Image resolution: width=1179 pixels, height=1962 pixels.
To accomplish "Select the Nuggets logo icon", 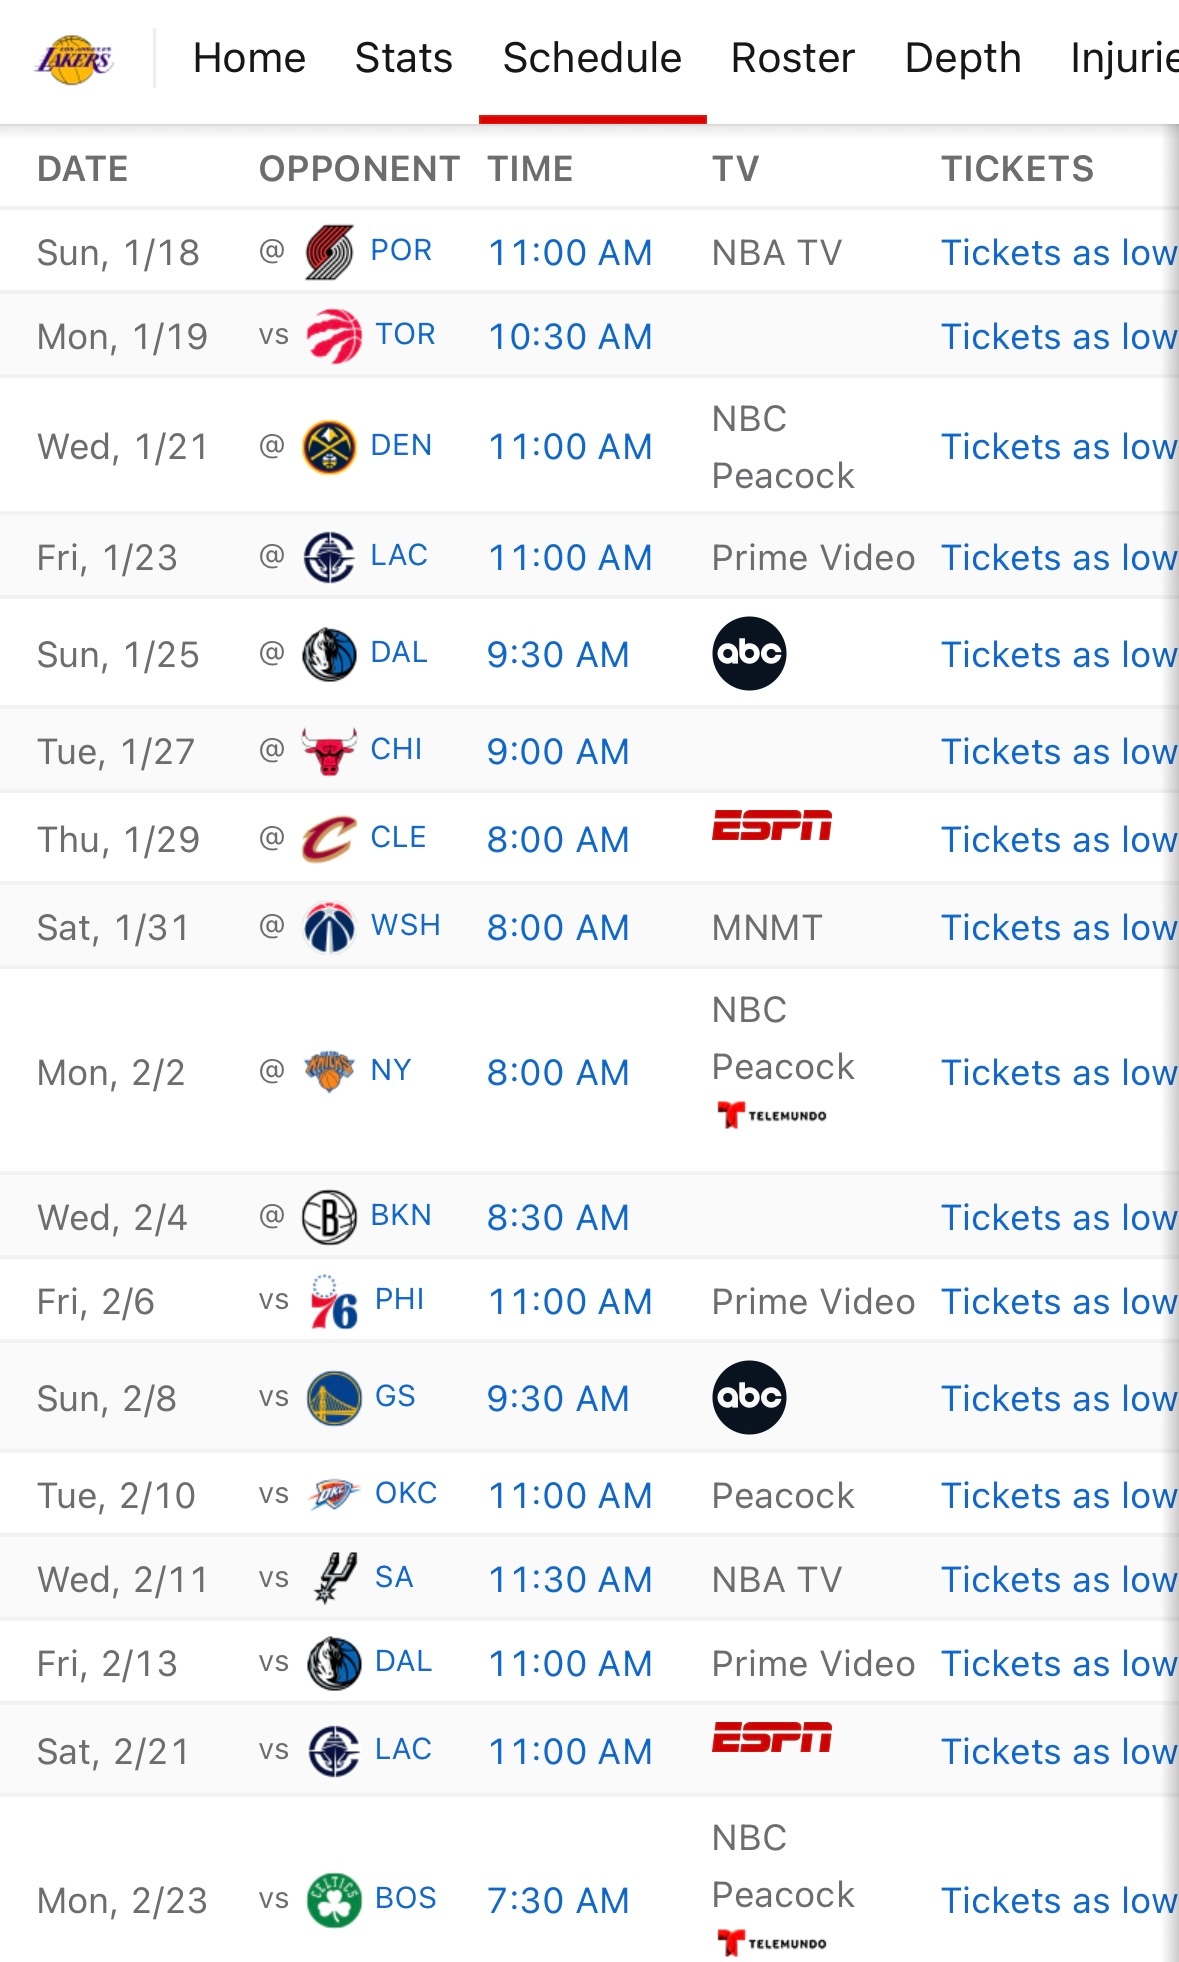I will (x=329, y=446).
